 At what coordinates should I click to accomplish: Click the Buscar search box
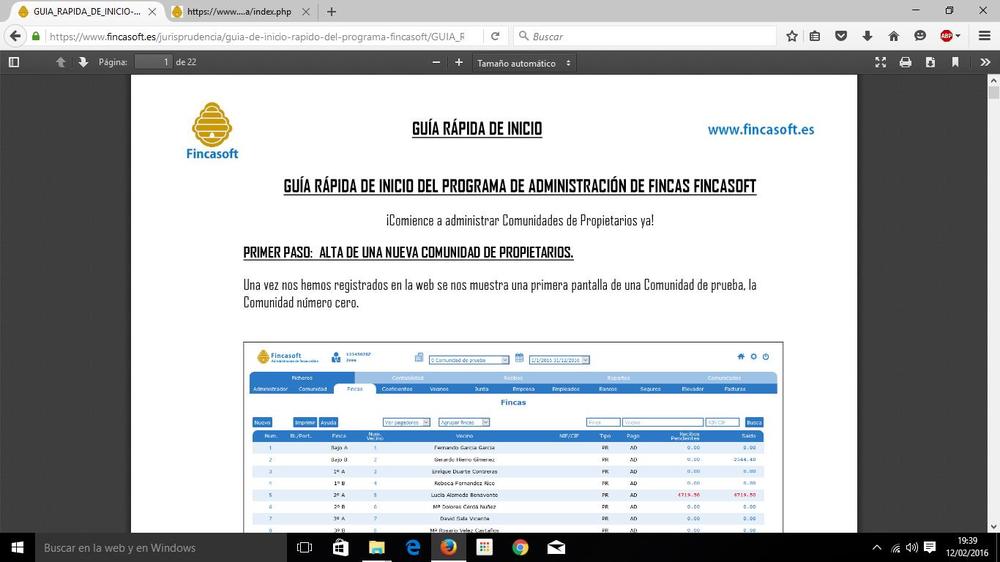pyautogui.click(x=644, y=36)
